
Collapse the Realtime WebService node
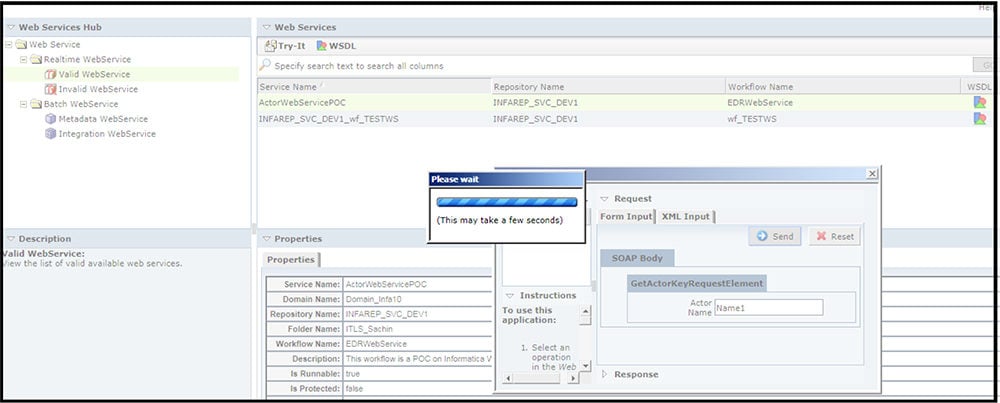(23, 59)
